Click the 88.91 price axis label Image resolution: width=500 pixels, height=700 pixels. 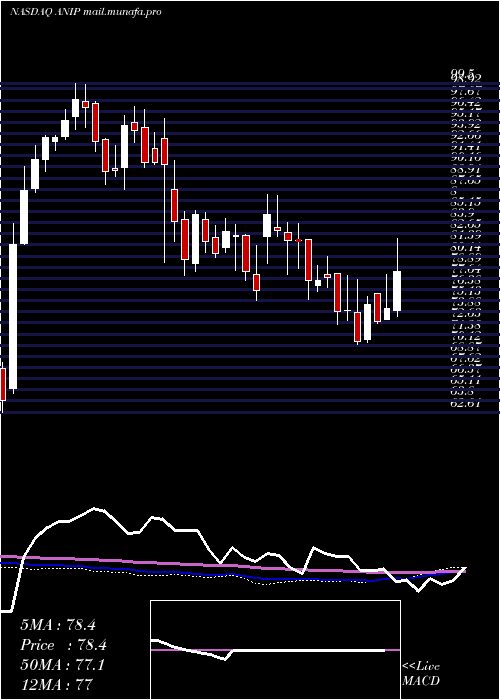coord(464,170)
